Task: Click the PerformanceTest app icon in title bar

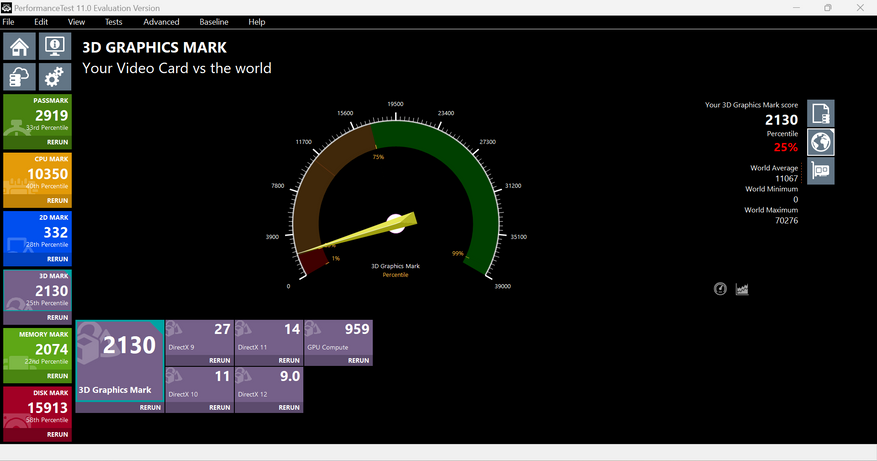Action: pyautogui.click(x=6, y=8)
